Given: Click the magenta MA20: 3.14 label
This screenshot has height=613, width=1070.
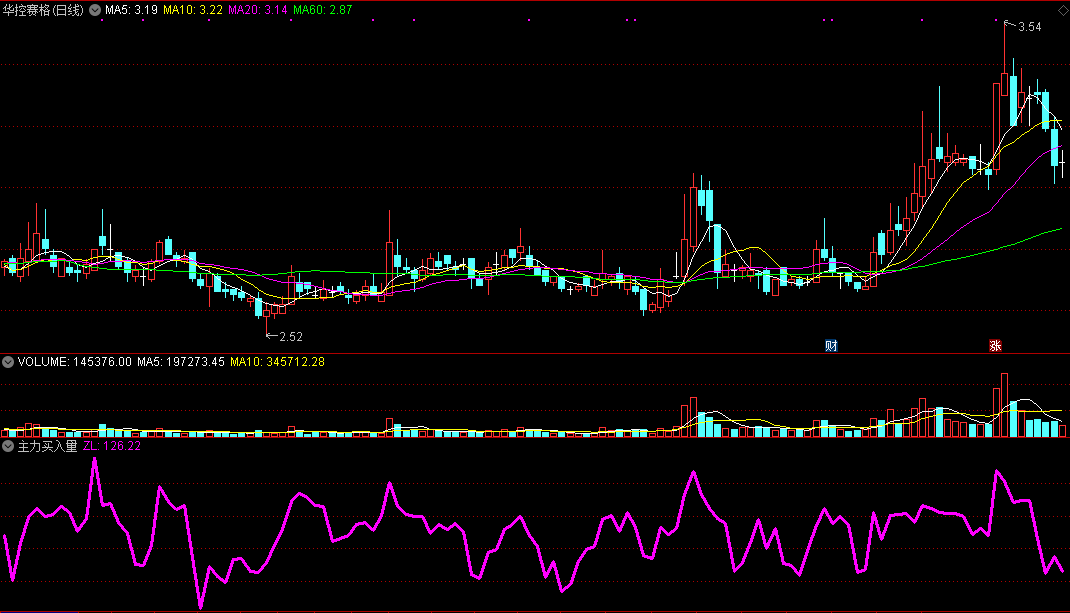Looking at the screenshot, I should tap(258, 10).
